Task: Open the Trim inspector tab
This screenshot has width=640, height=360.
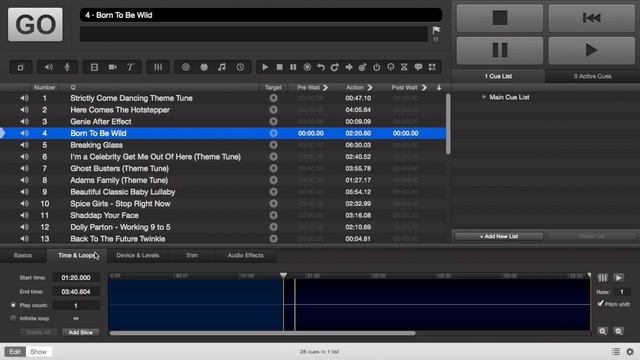Action: coord(192,256)
